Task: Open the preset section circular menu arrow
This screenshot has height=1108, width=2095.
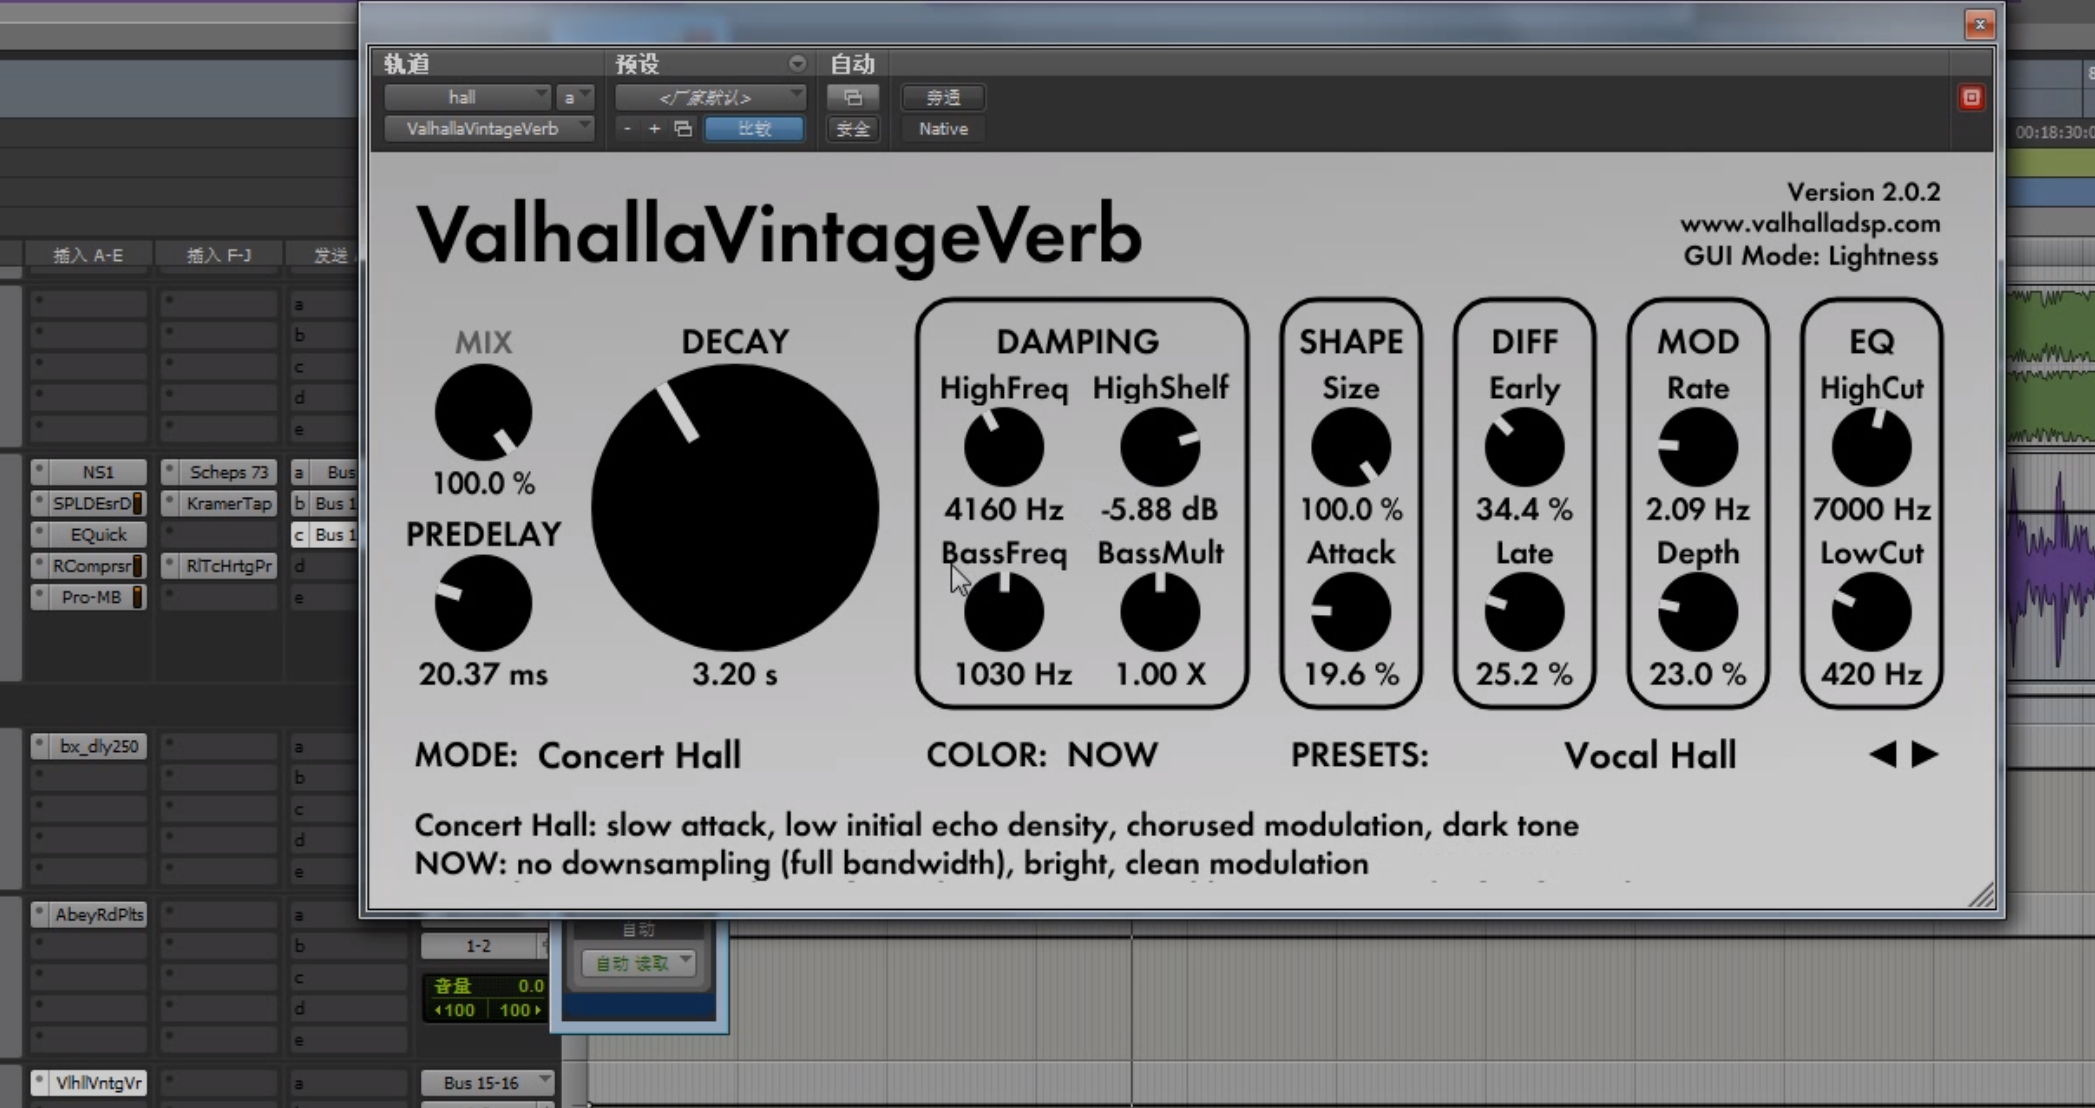Action: (x=797, y=64)
